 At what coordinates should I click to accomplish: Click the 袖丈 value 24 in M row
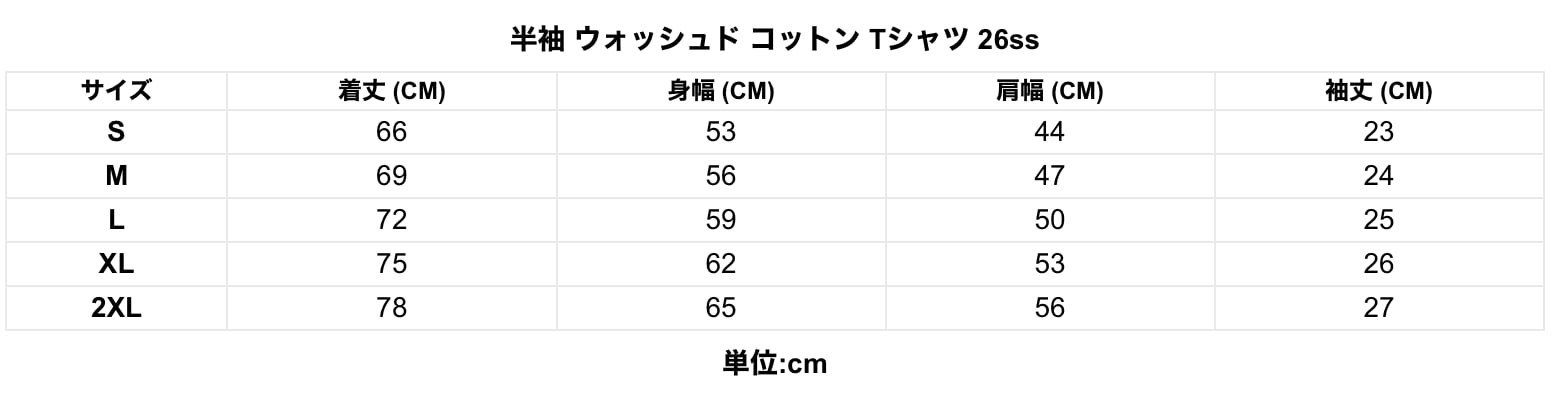1379,176
